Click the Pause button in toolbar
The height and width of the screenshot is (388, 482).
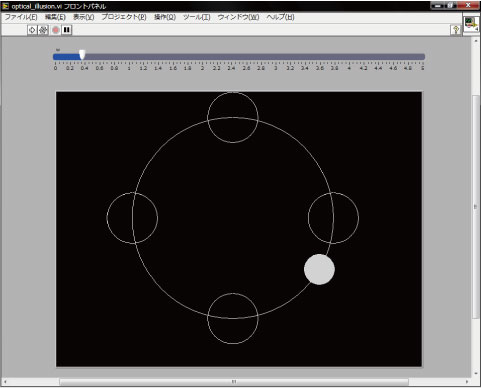(x=67, y=30)
